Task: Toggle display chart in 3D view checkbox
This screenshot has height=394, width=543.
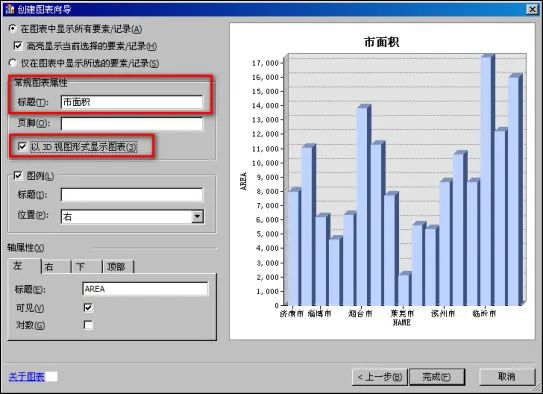Action: coord(22,146)
